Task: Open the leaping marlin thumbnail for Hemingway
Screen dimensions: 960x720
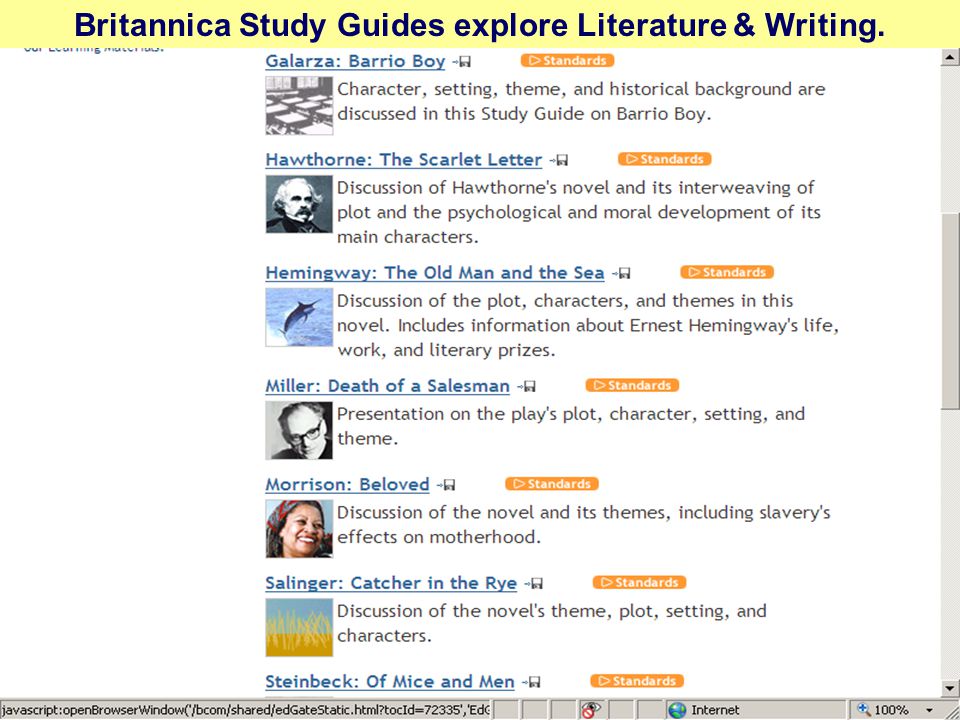Action: pos(299,317)
